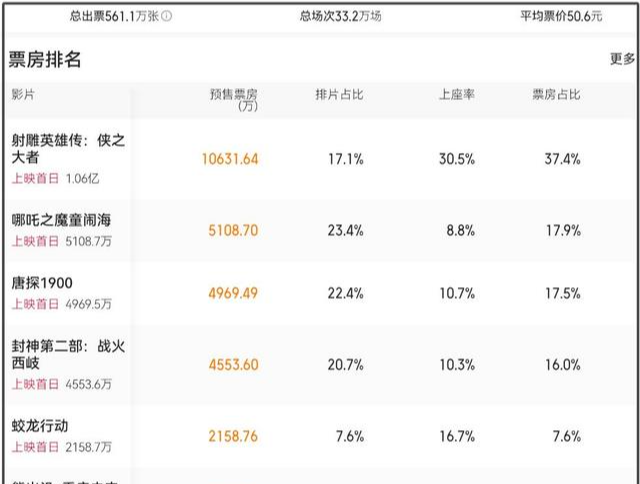This screenshot has width=640, height=484.
Task: Click the 4969.49 box office number
Action: tap(233, 293)
